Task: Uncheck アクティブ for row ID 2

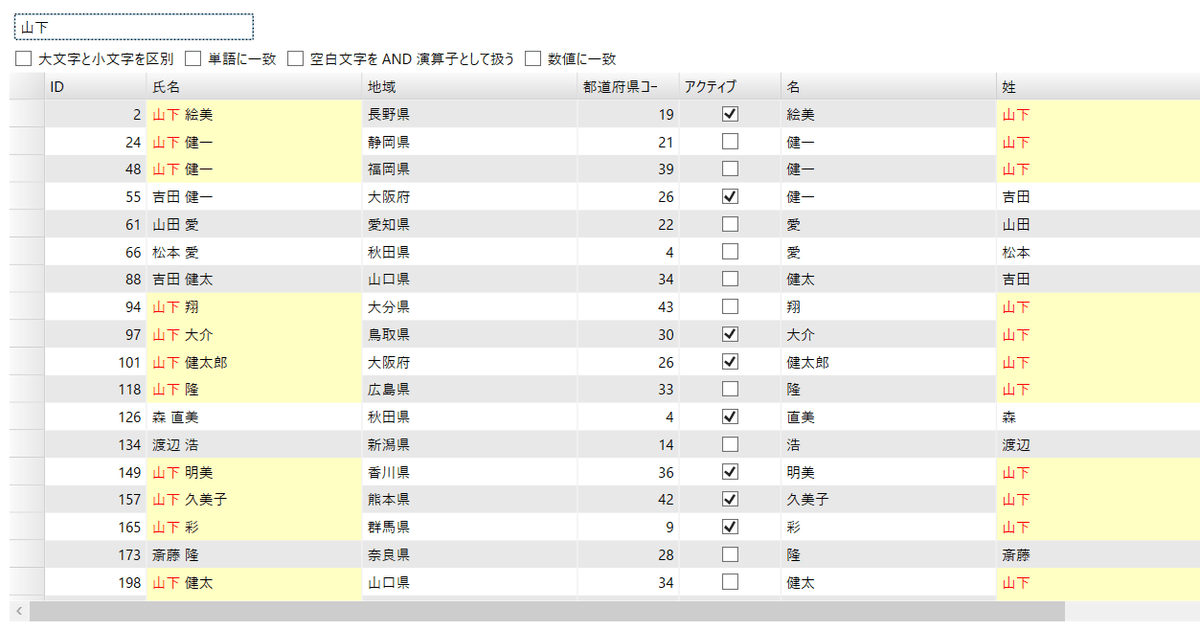Action: coord(730,113)
